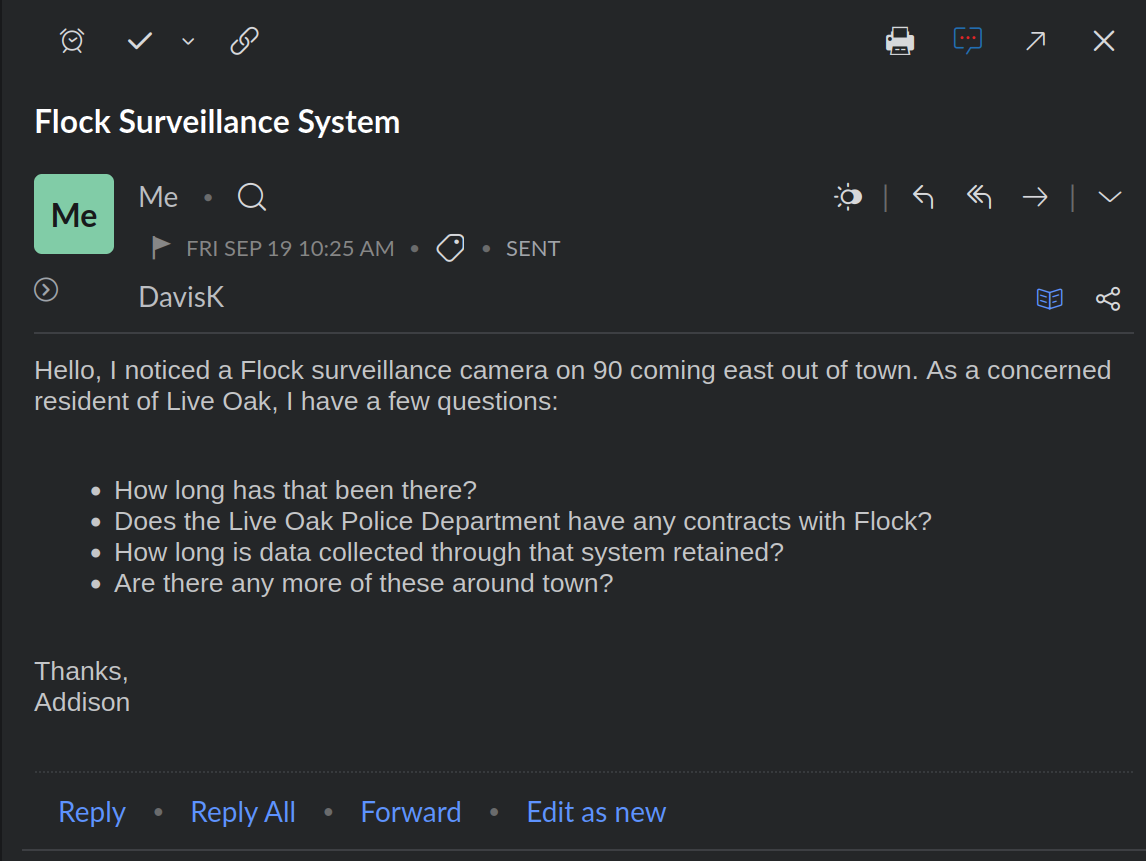
Task: Open the comments chat bubble icon
Action: pyautogui.click(x=968, y=40)
